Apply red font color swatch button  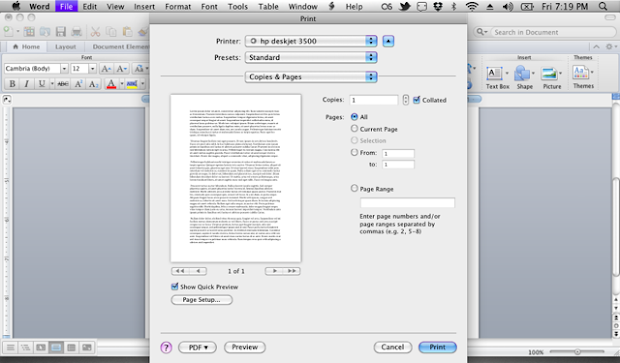point(112,83)
